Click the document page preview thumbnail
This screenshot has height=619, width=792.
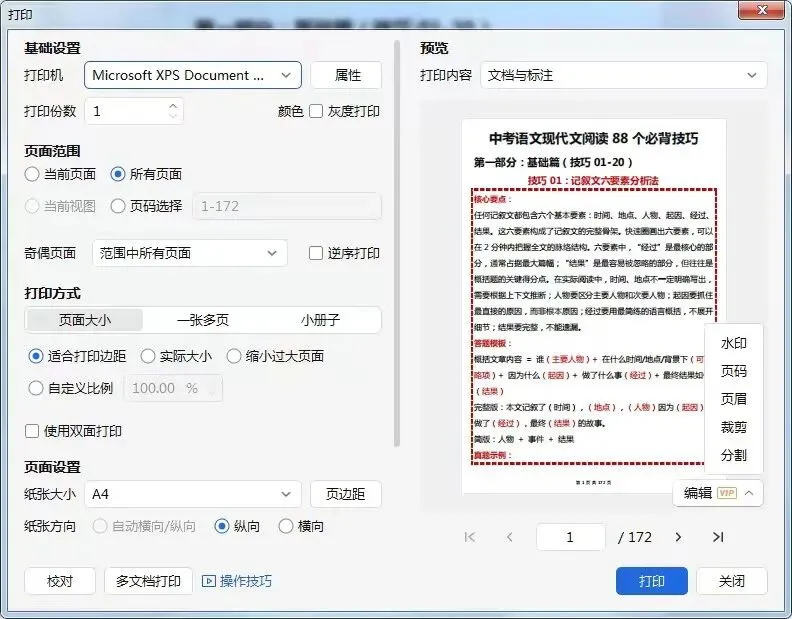coord(593,306)
